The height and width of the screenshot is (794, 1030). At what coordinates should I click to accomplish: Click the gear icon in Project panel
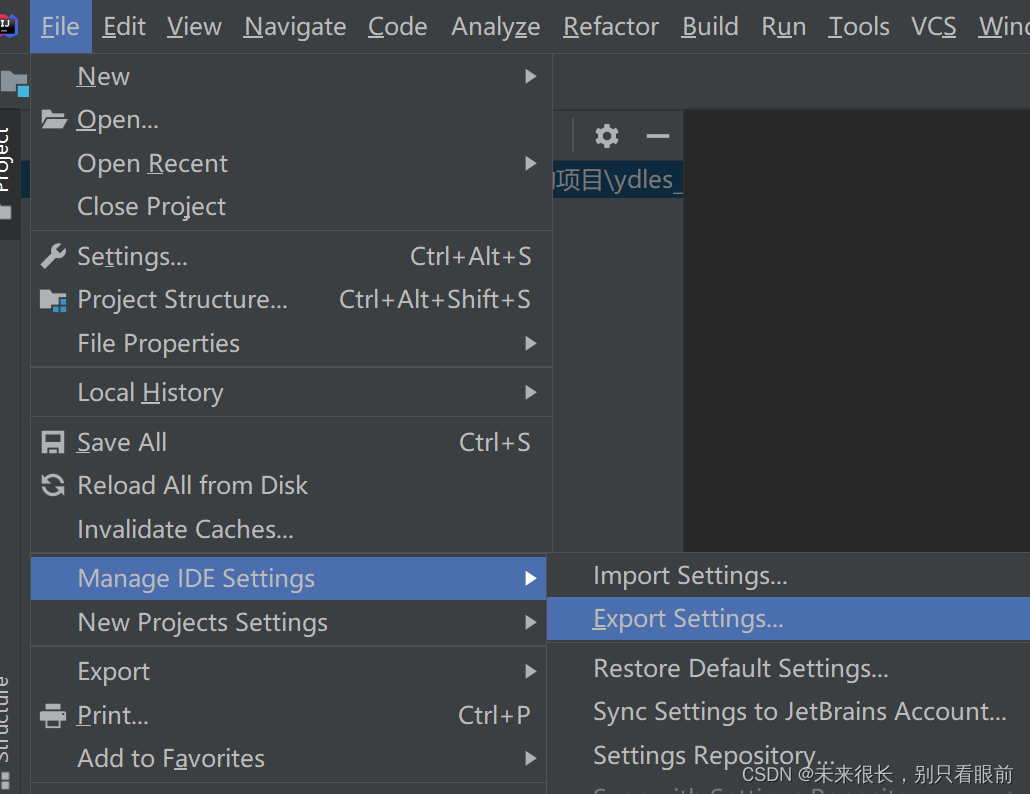tap(606, 136)
